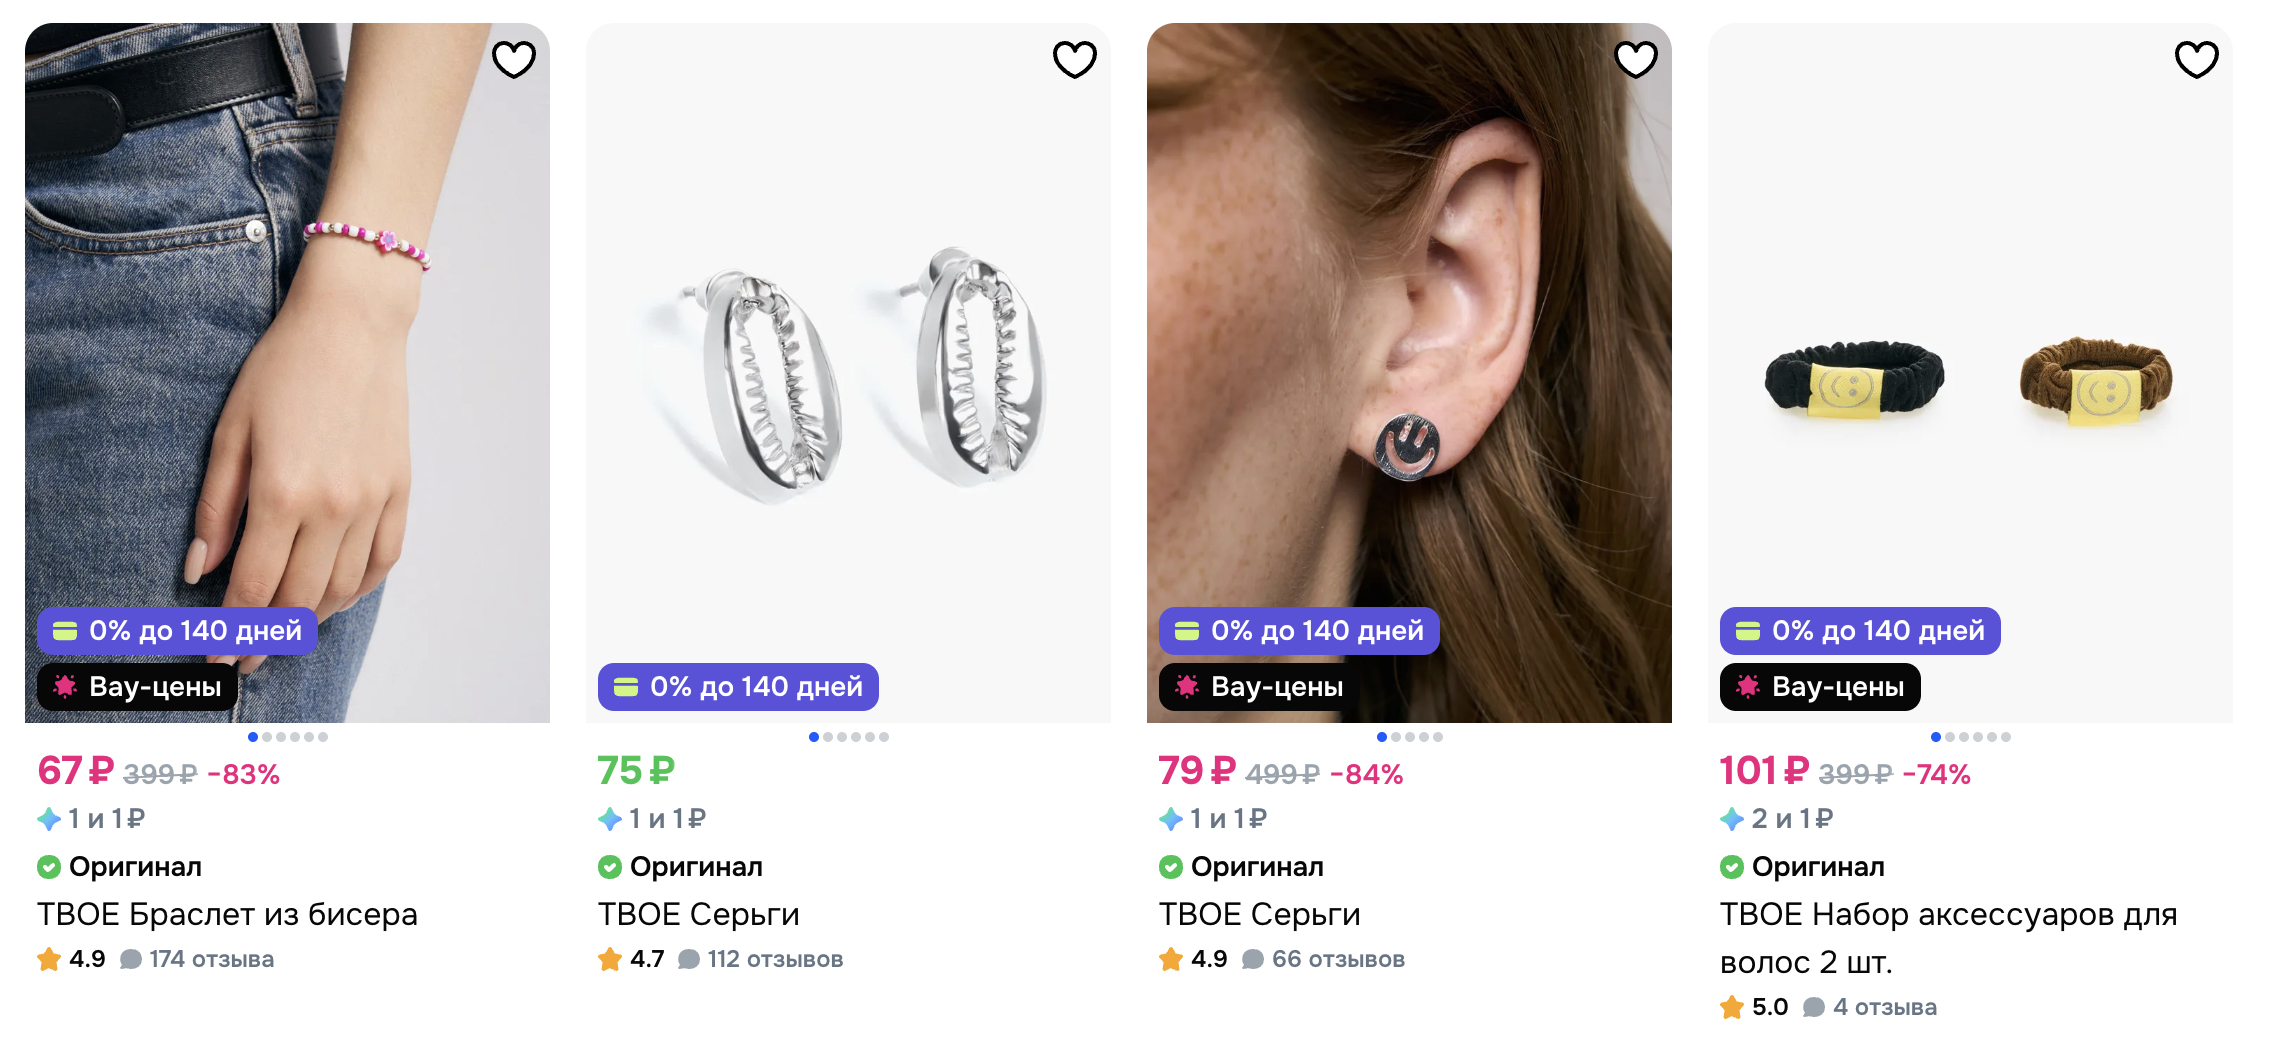The width and height of the screenshot is (2283, 1041).
Task: Click the bonus diamond icon under 79 ₽
Action: (x=1171, y=819)
